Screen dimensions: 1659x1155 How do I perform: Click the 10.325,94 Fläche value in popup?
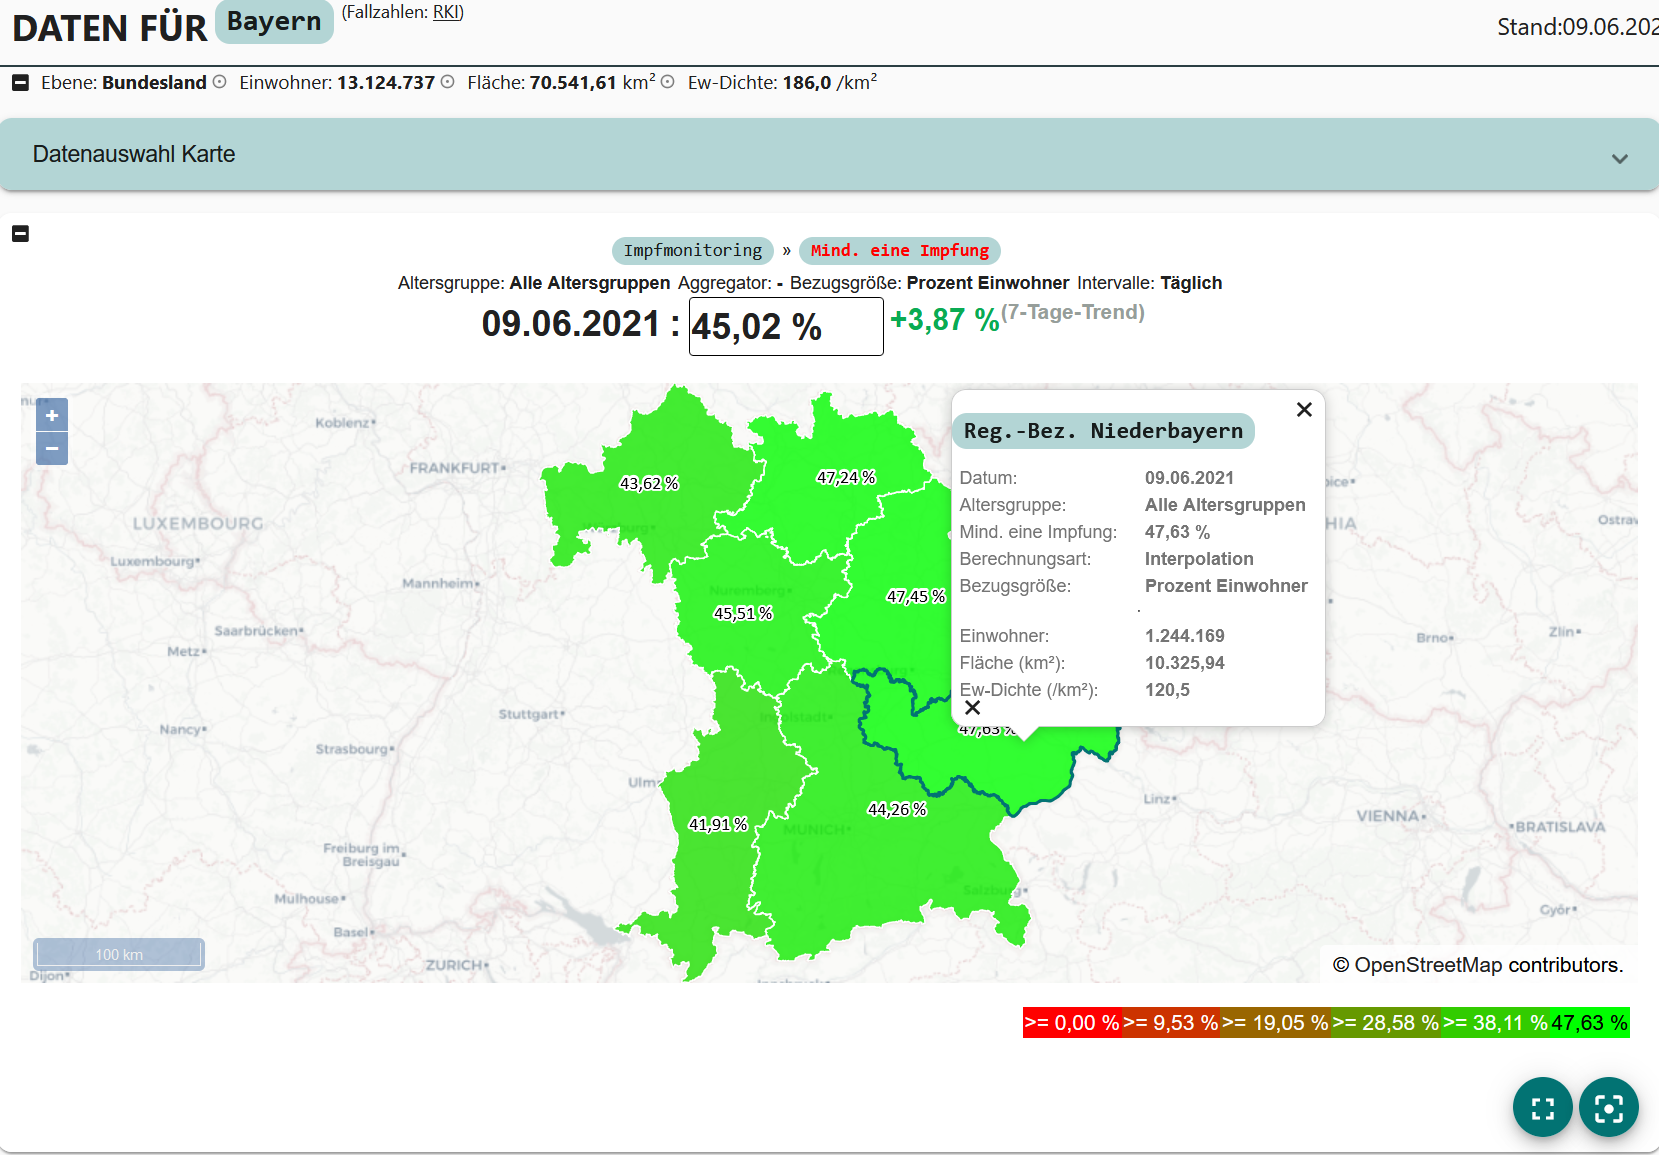pos(1185,663)
